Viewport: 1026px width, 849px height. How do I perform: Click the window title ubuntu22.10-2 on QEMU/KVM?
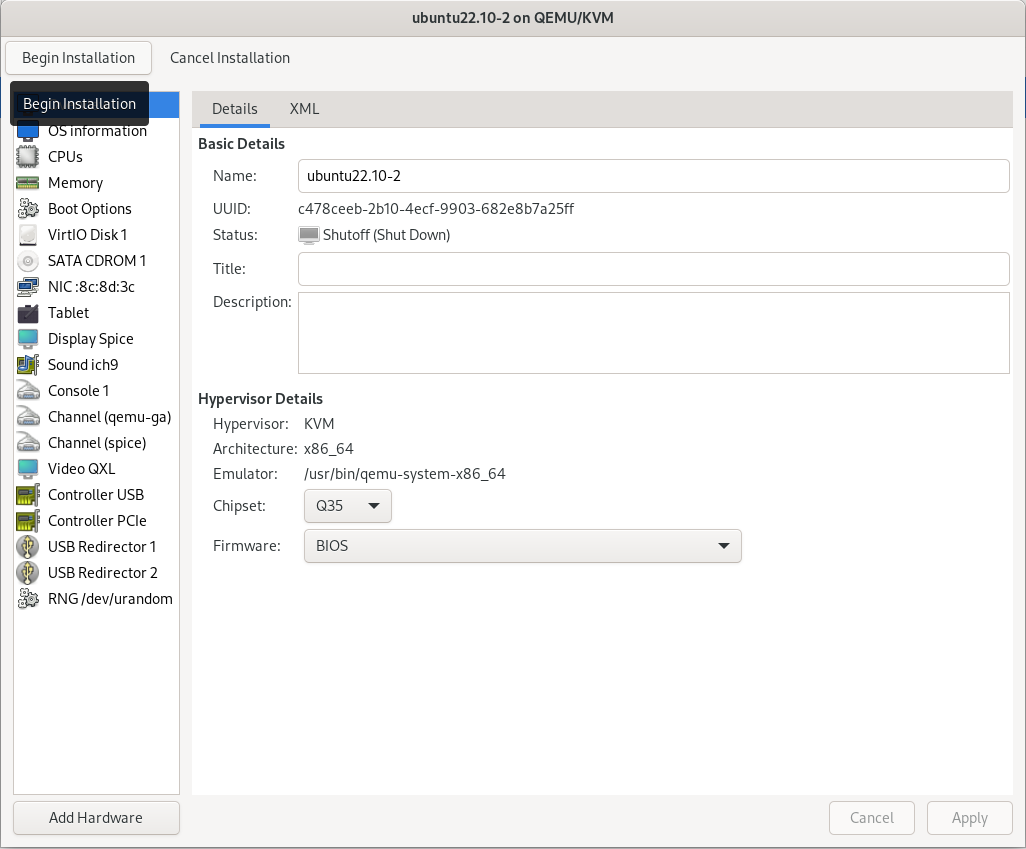513,18
